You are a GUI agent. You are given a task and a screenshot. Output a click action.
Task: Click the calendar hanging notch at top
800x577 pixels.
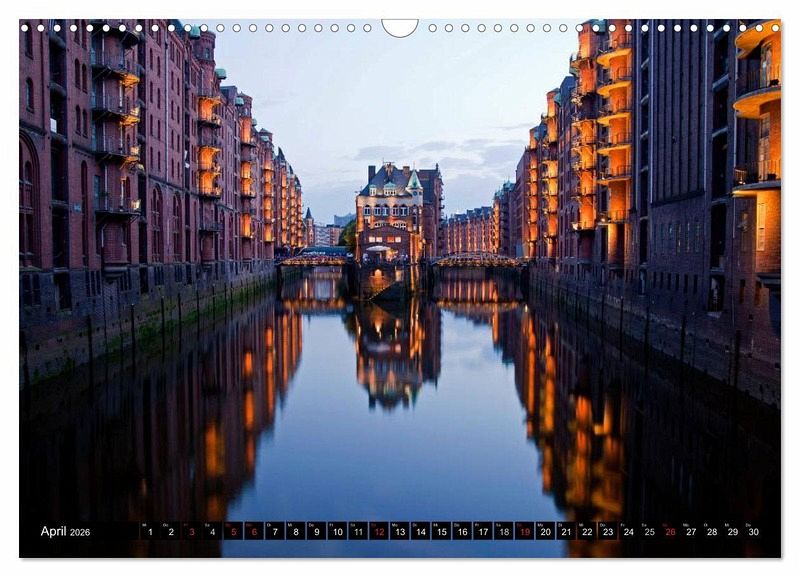coord(400,27)
